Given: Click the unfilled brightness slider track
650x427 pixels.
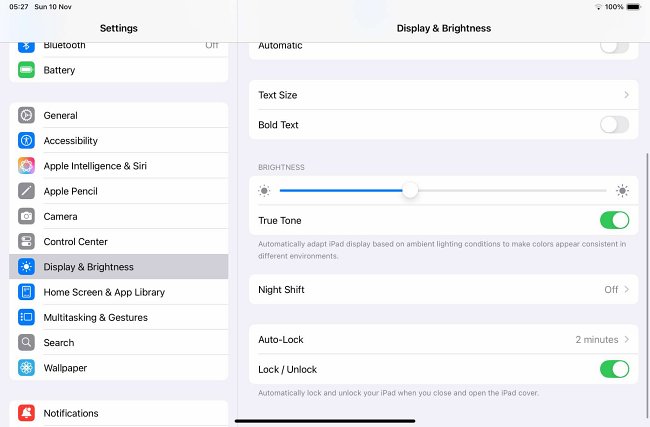Looking at the screenshot, I should 512,191.
